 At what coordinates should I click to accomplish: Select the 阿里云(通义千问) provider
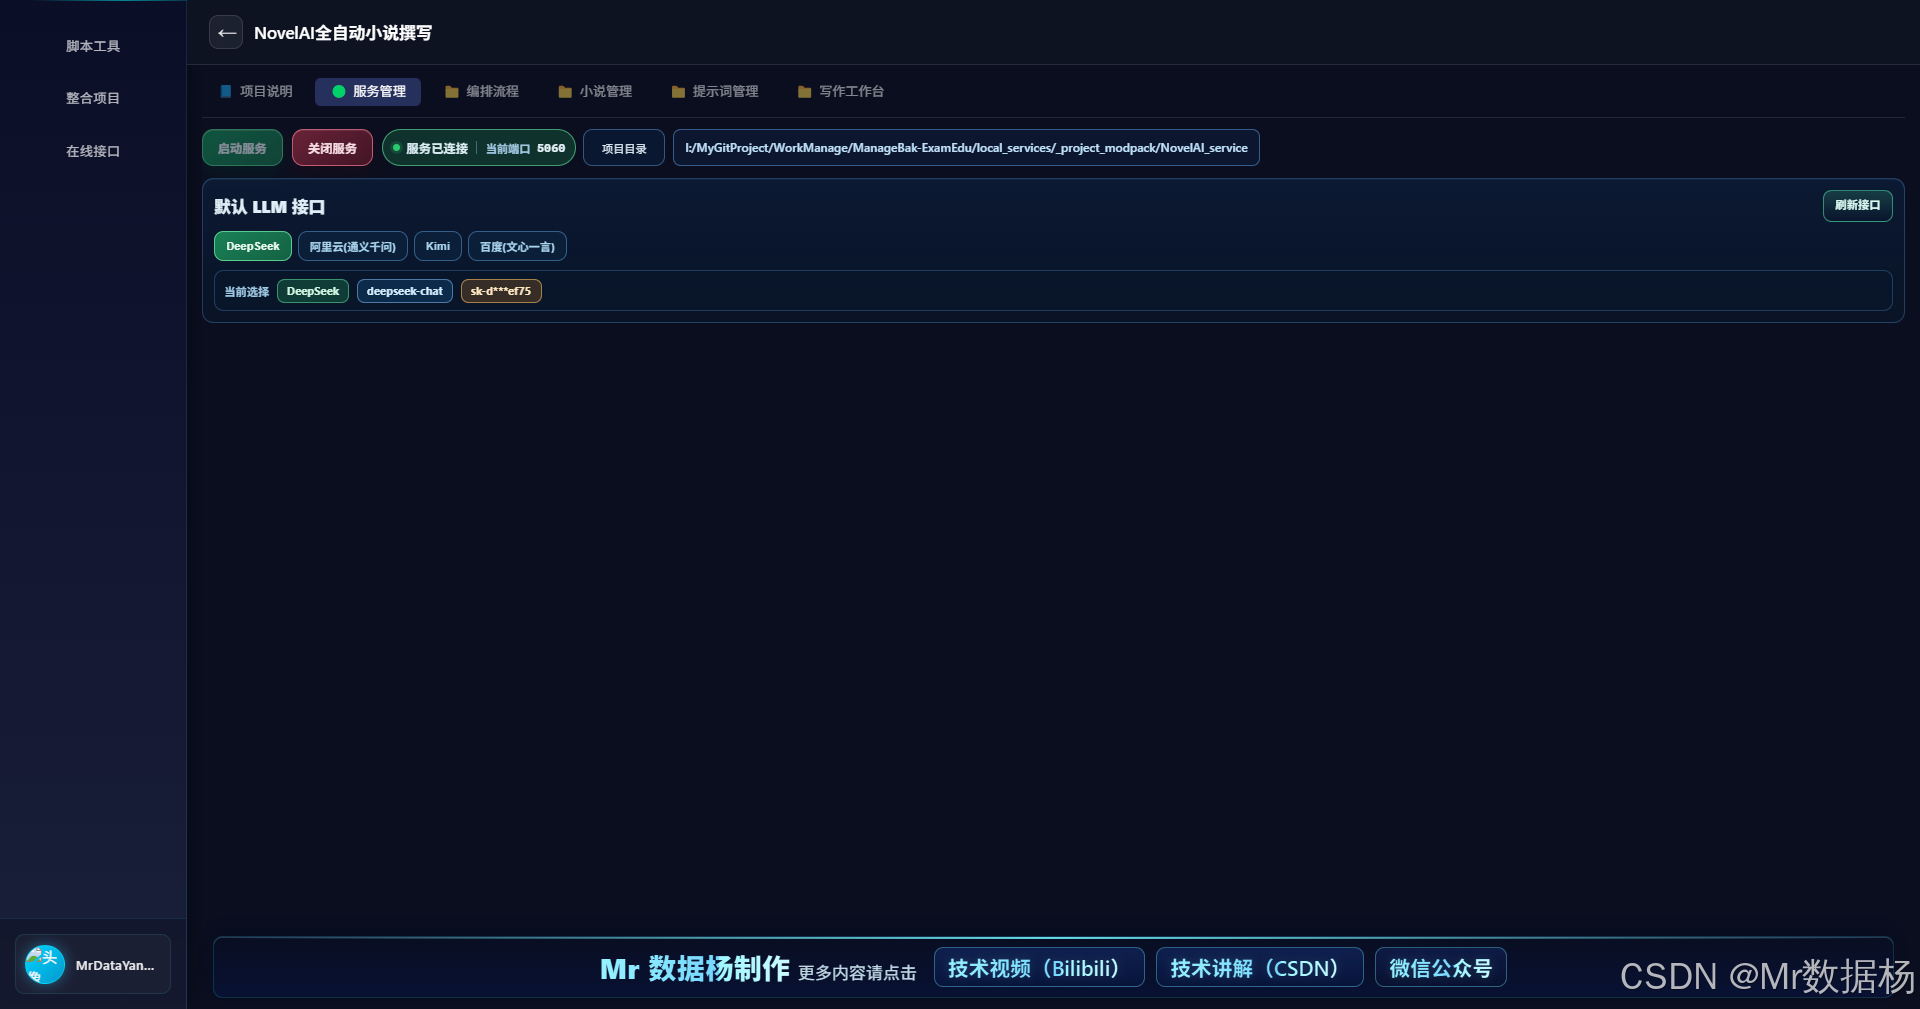(x=352, y=246)
